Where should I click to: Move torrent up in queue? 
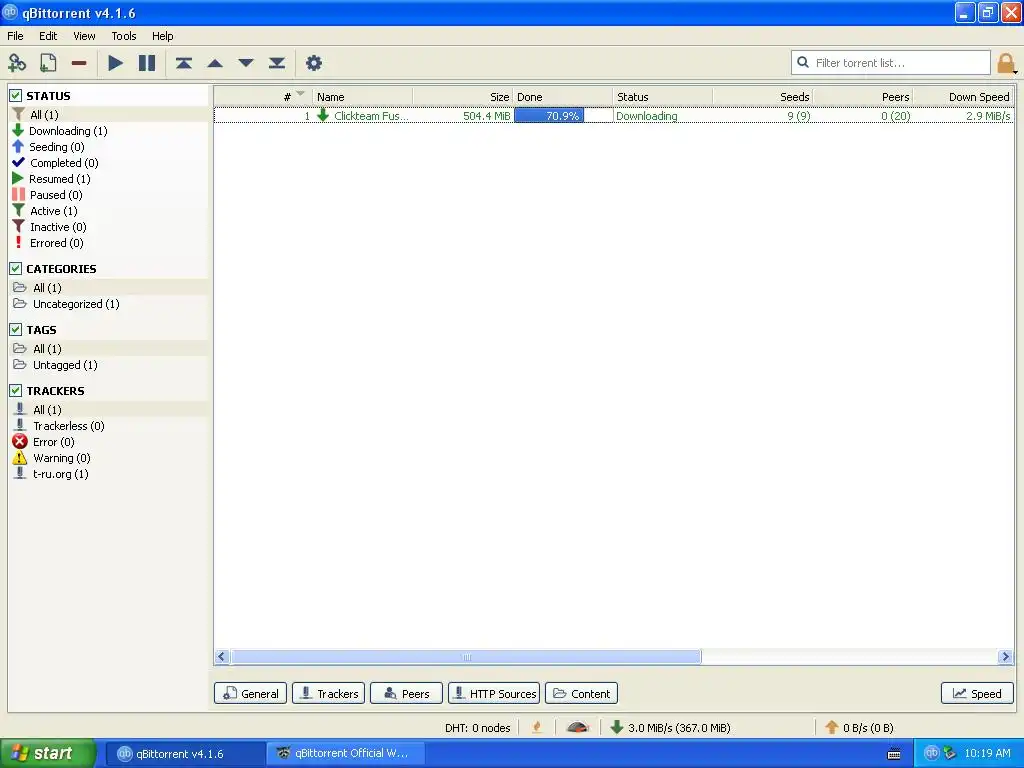point(215,63)
